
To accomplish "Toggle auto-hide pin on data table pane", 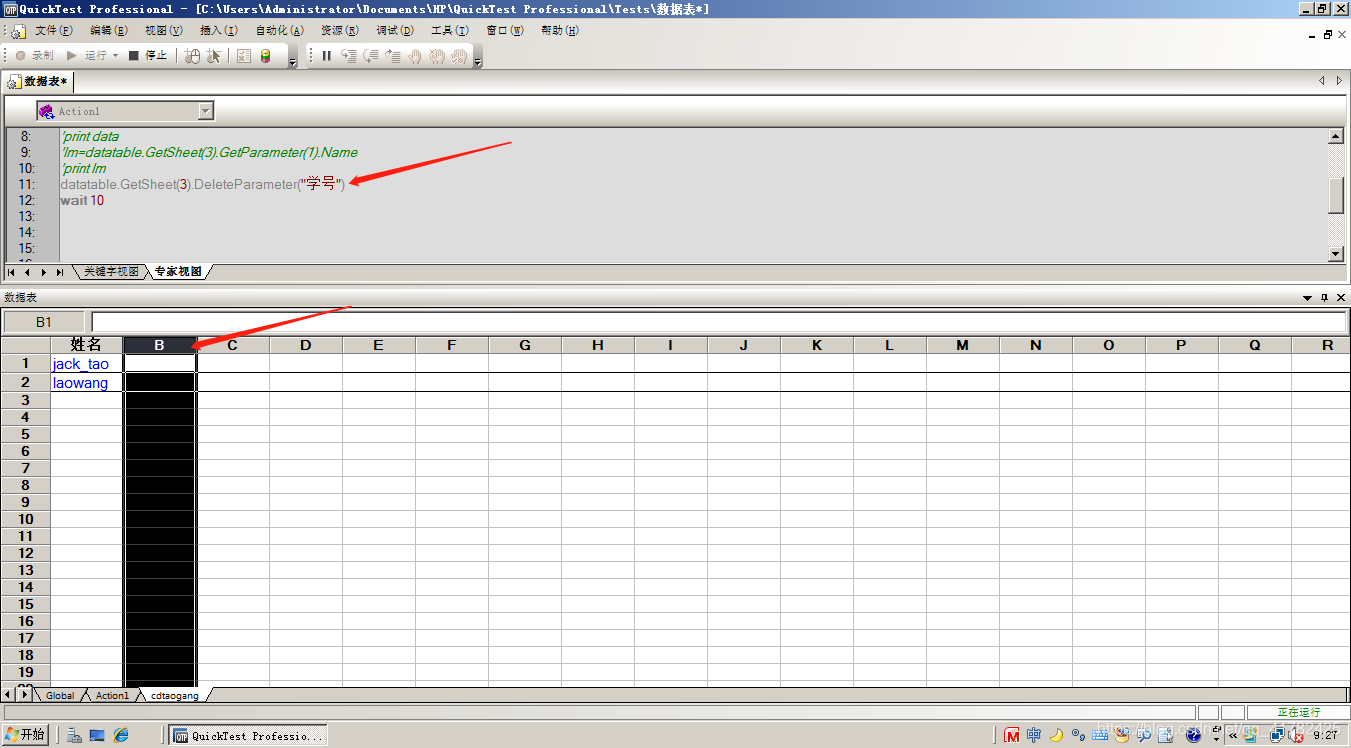I will [1325, 298].
